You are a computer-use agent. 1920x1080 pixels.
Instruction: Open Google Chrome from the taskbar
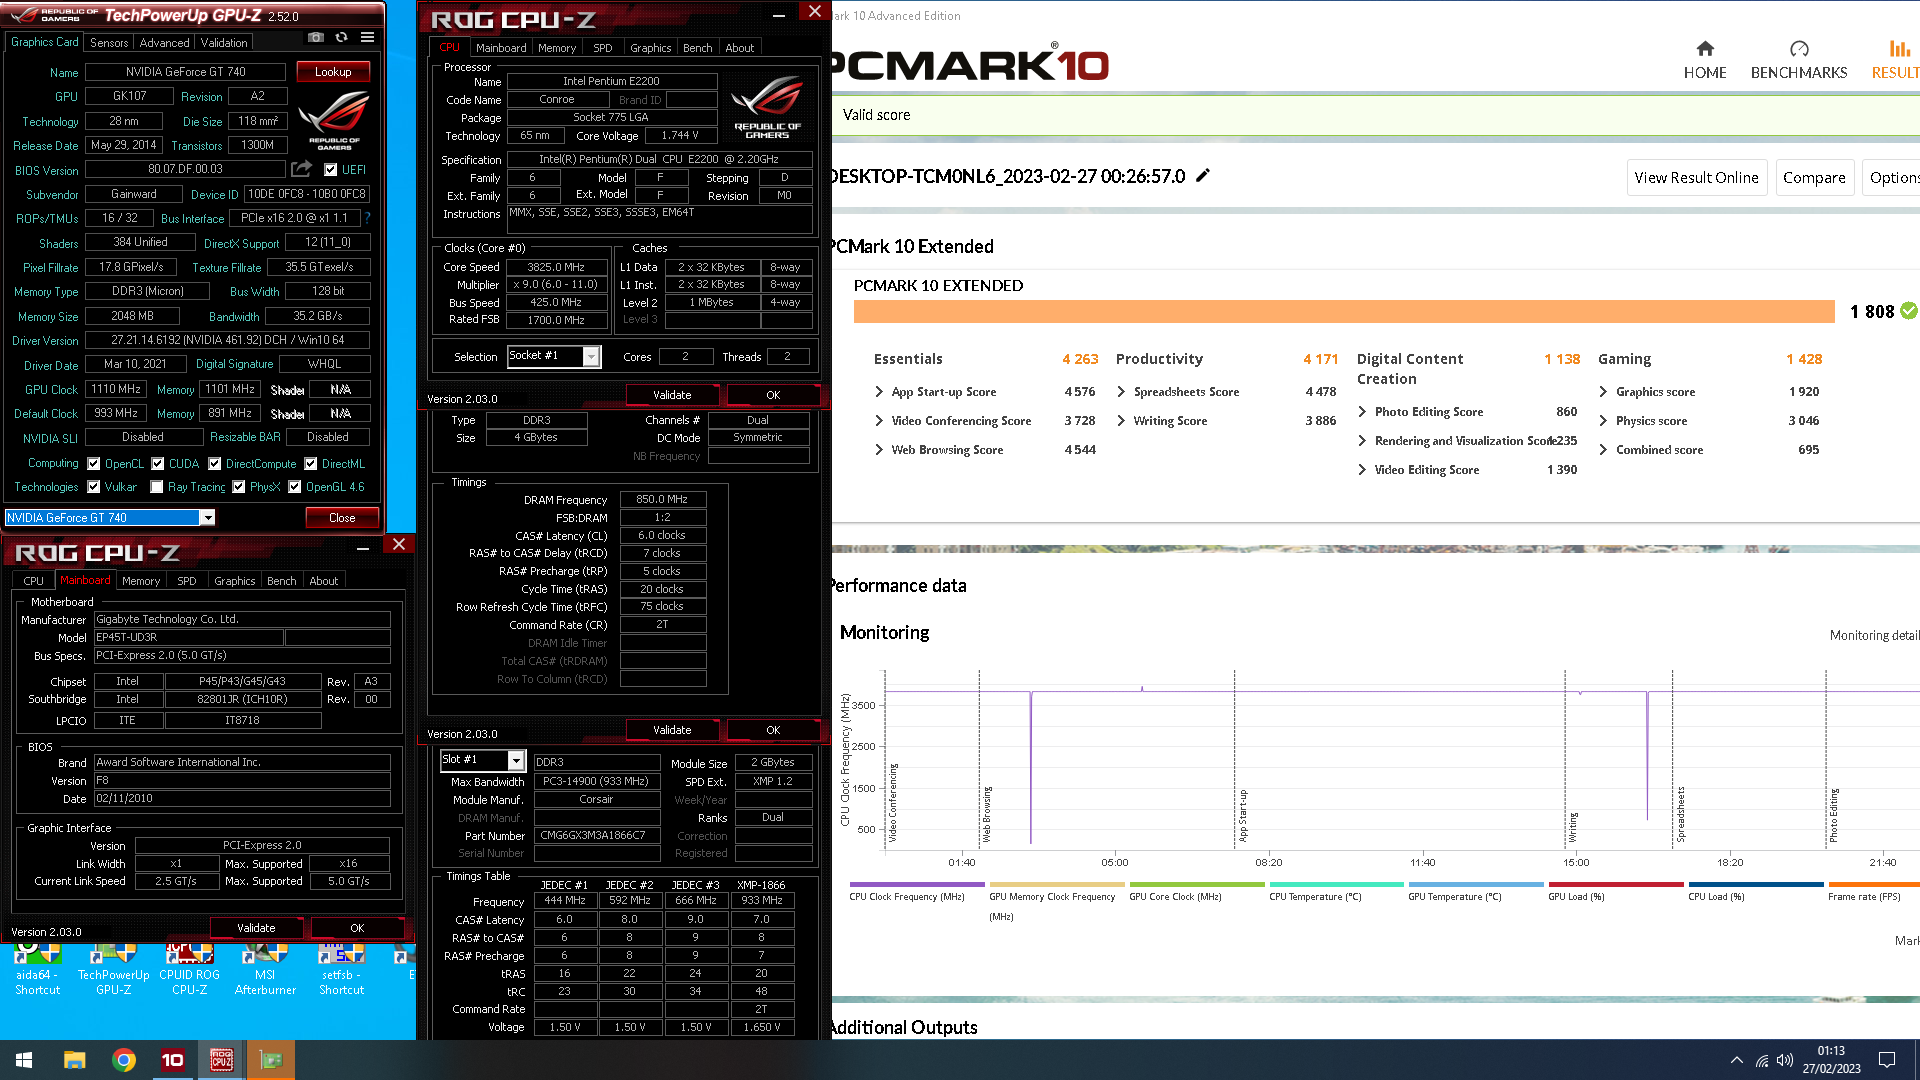124,1060
